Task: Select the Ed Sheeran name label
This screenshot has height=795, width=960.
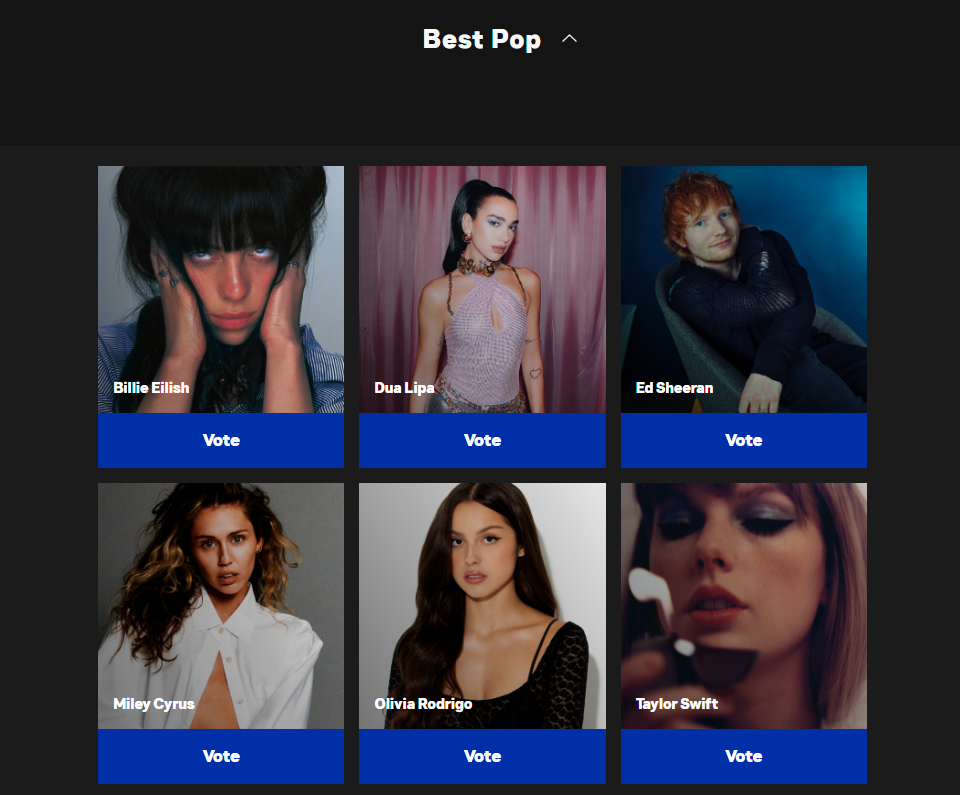Action: point(674,388)
